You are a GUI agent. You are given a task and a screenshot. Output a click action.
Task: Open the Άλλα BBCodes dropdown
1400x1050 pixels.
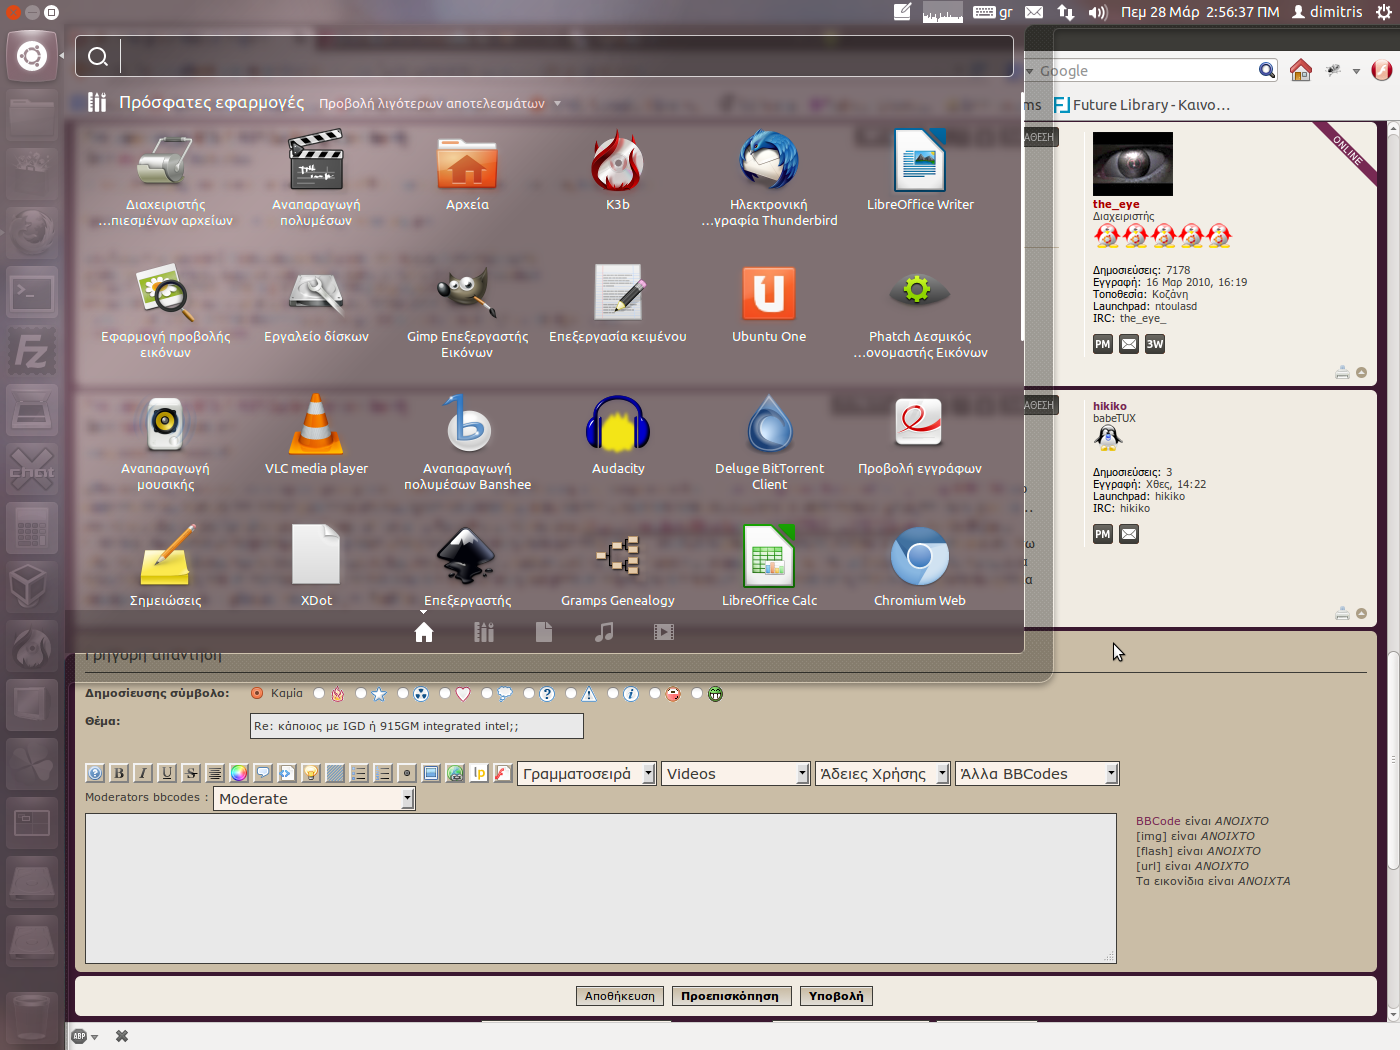[x=1037, y=774]
